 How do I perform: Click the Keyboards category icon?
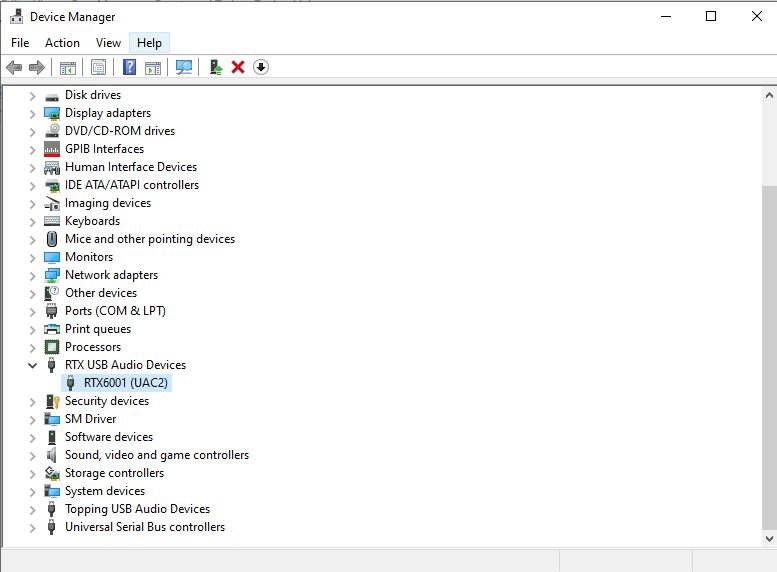point(52,221)
